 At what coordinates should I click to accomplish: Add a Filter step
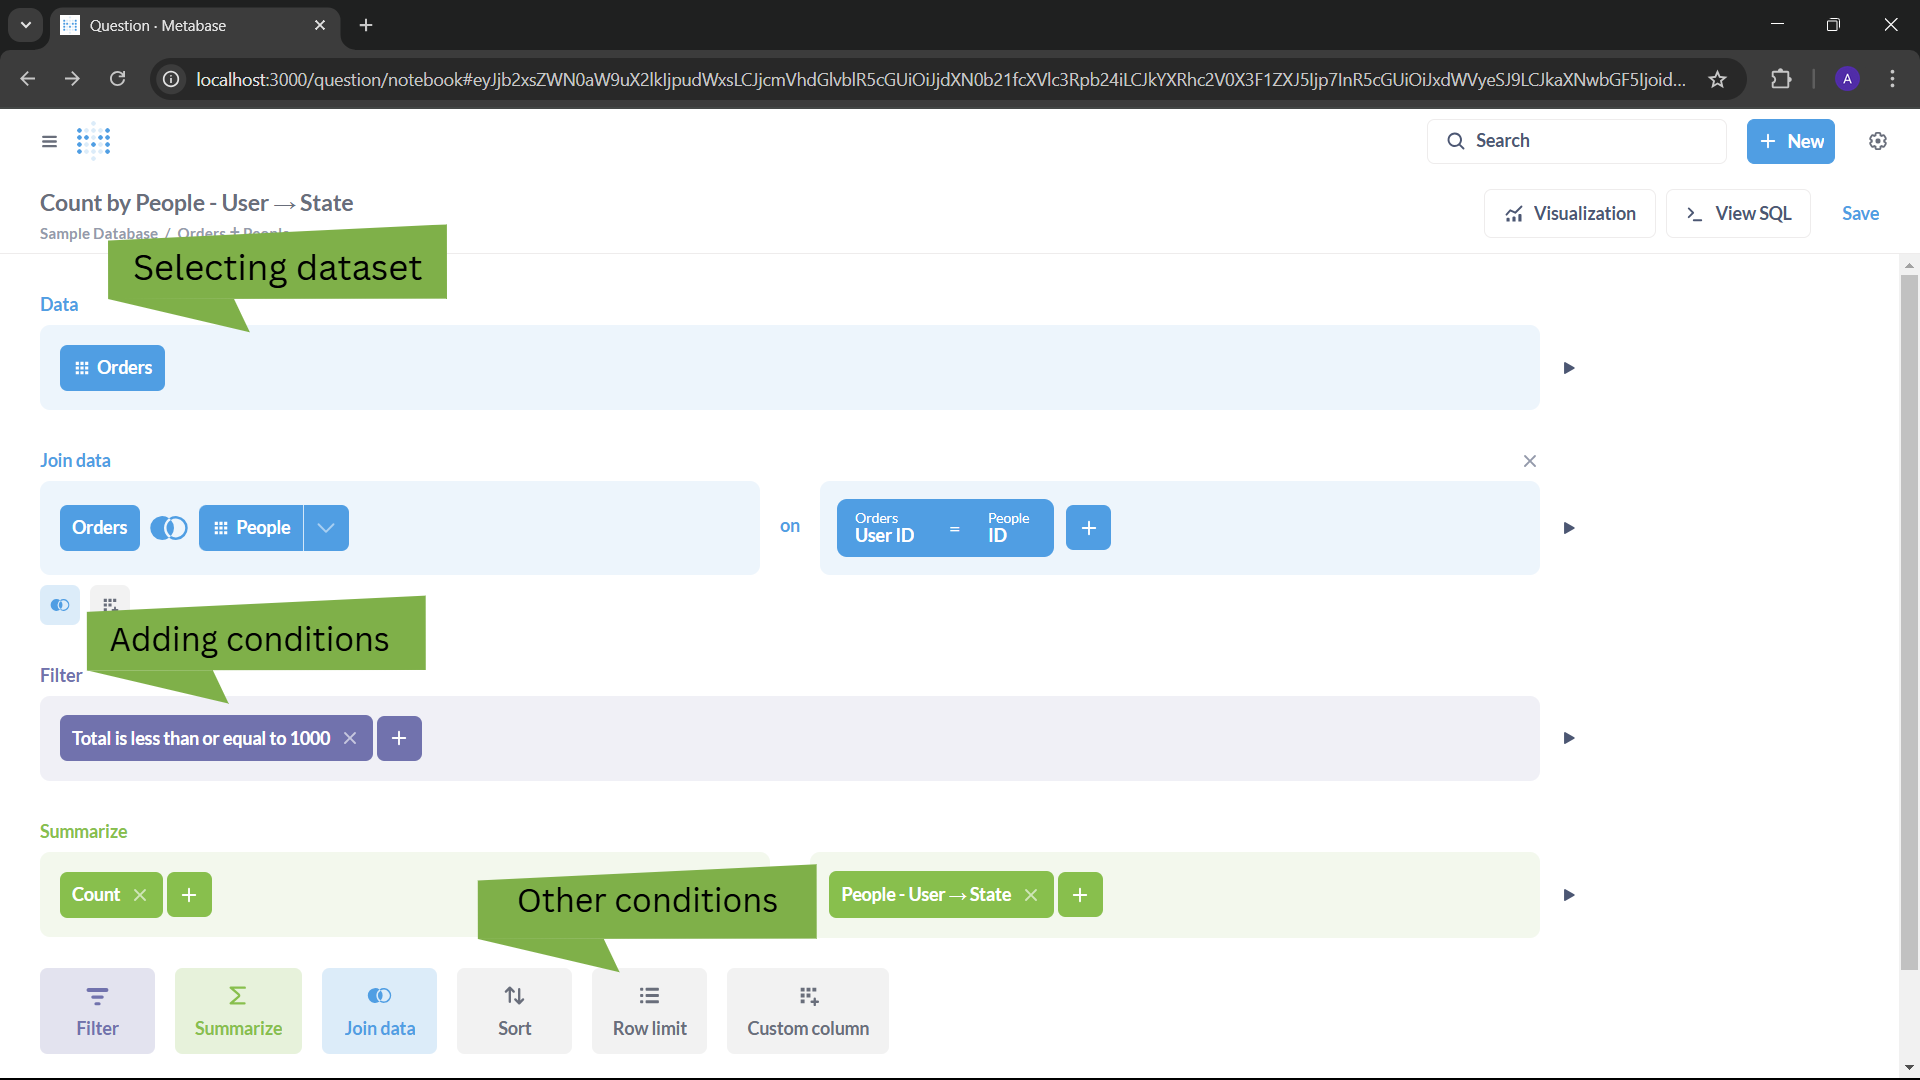[97, 1011]
